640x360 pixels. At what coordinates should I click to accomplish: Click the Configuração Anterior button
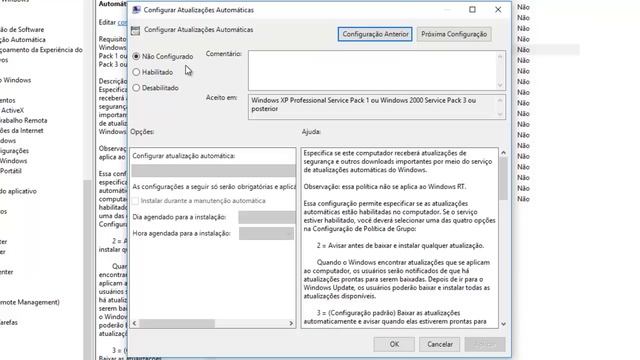[375, 34]
